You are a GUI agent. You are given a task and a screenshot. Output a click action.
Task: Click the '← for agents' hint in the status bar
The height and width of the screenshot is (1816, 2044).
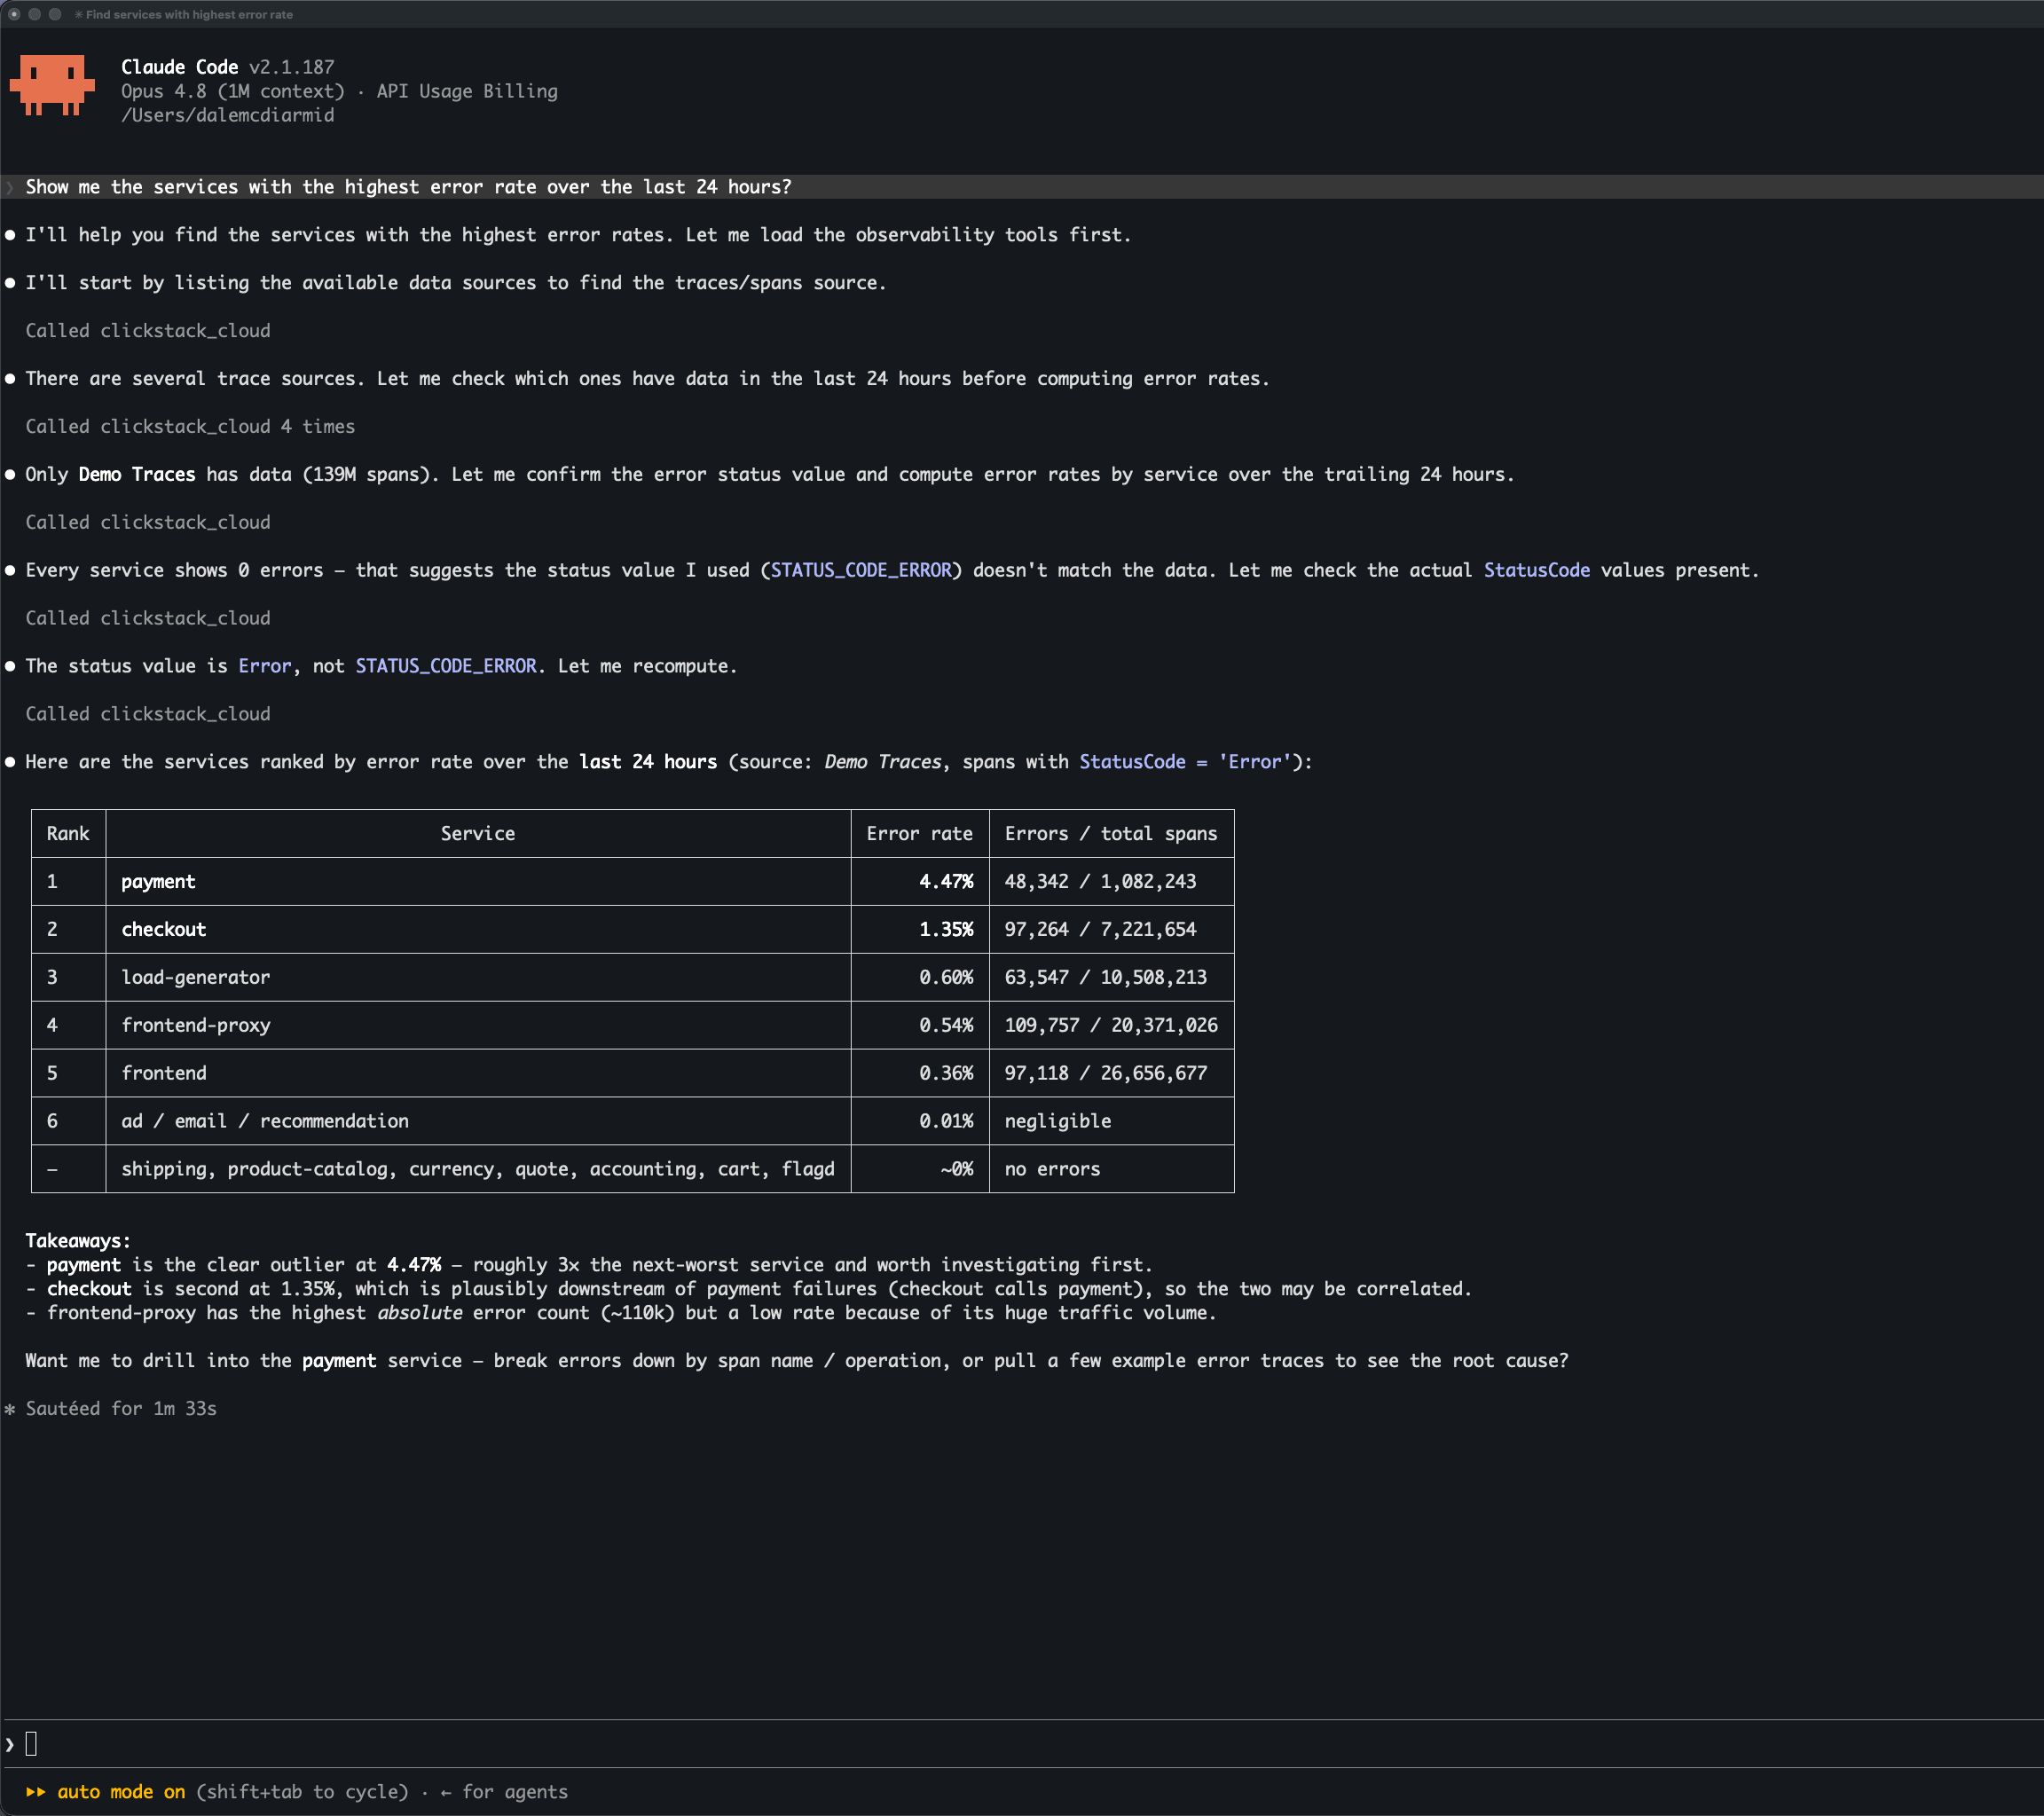(x=504, y=1792)
